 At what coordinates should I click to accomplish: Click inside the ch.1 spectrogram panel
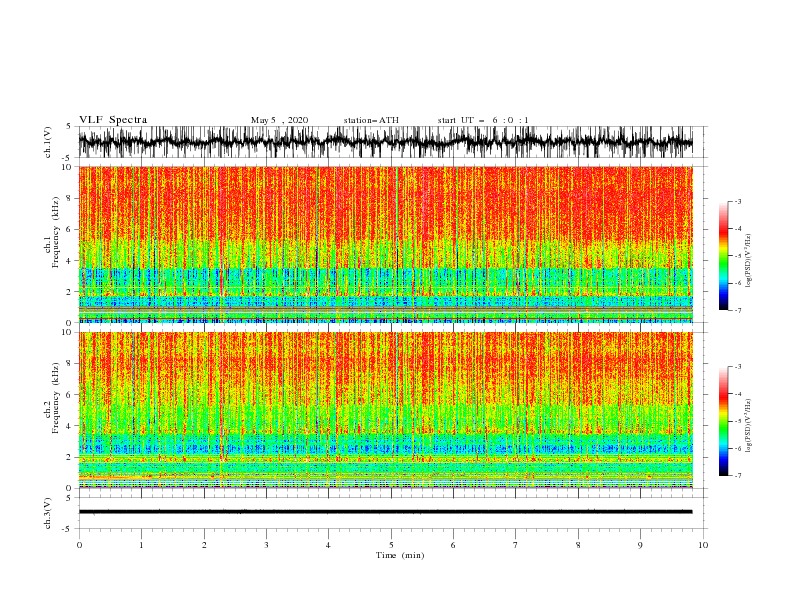(385, 244)
